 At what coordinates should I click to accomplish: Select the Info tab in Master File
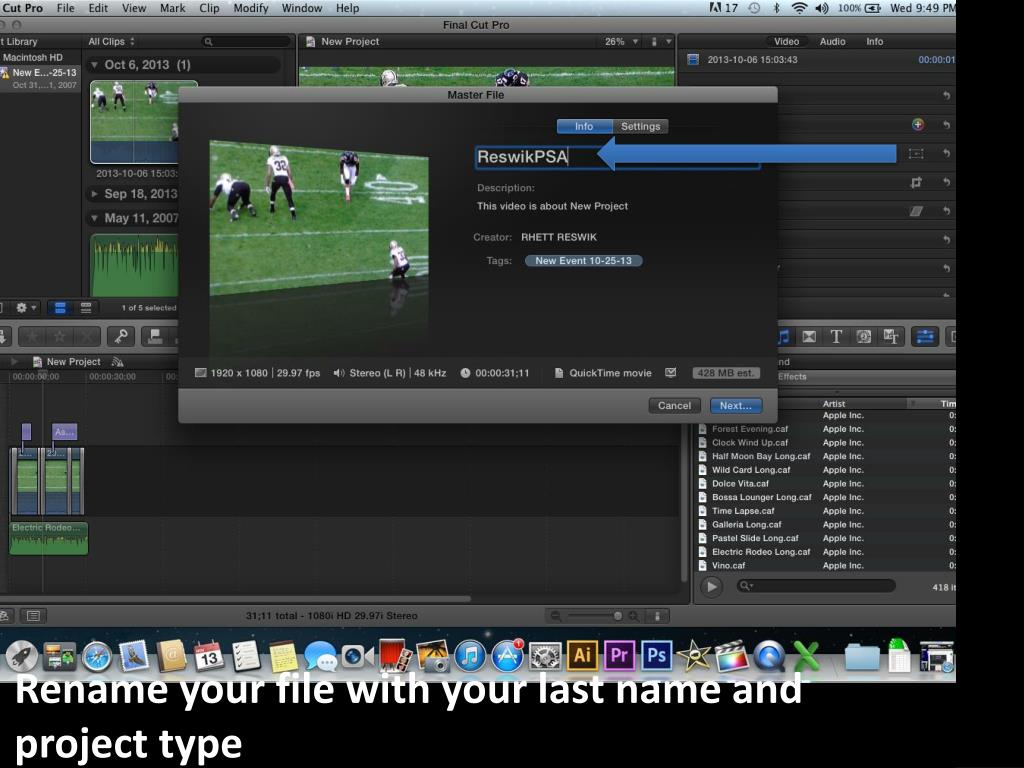(584, 127)
